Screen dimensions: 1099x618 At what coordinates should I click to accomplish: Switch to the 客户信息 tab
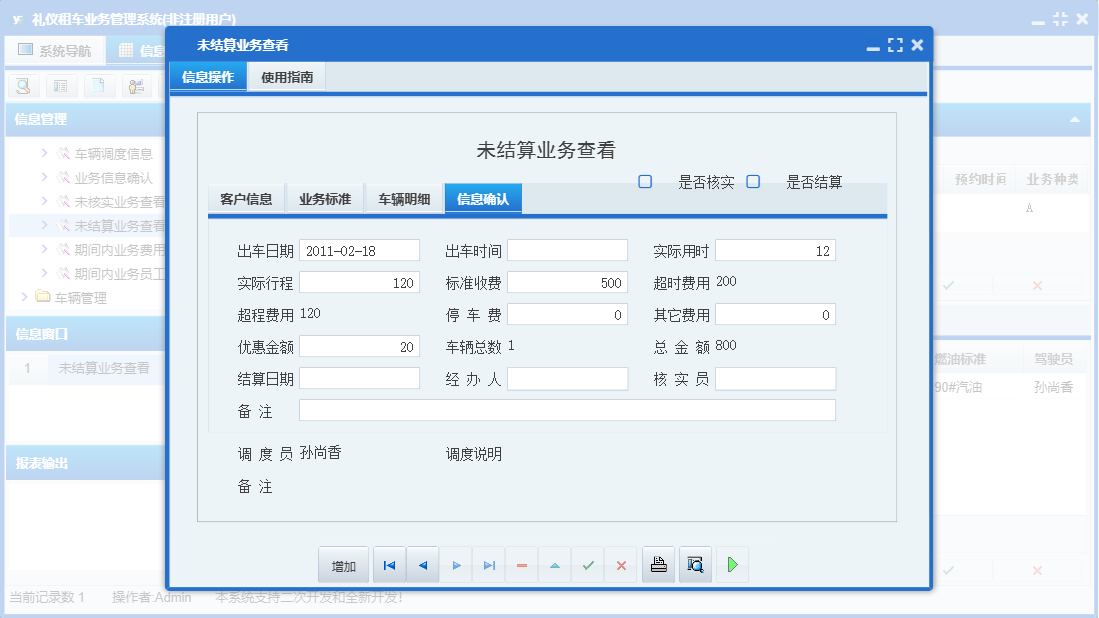(x=248, y=198)
